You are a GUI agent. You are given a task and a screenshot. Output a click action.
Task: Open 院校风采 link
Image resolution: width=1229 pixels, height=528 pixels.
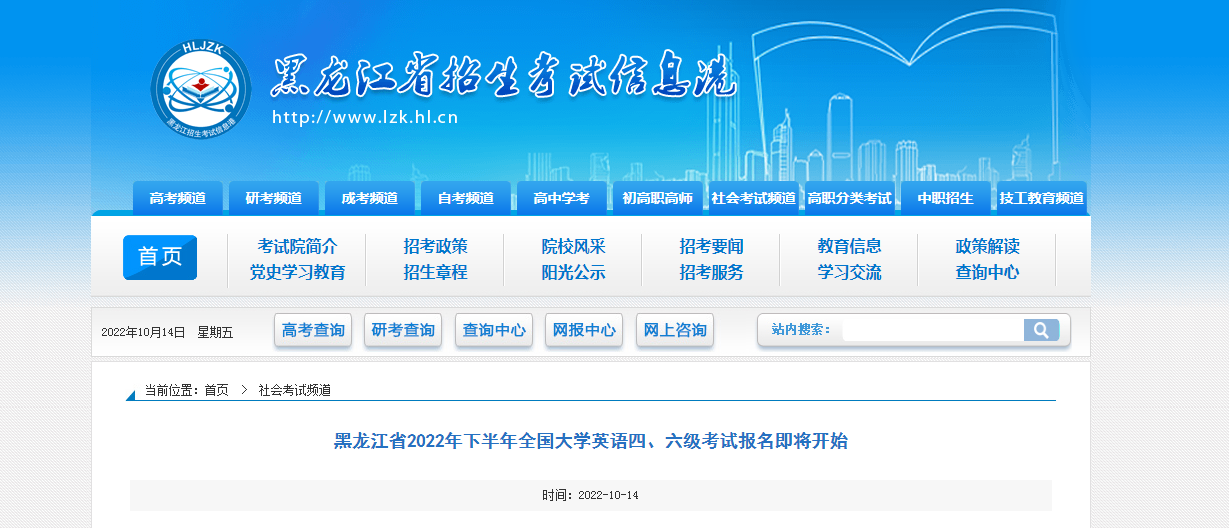coord(573,246)
